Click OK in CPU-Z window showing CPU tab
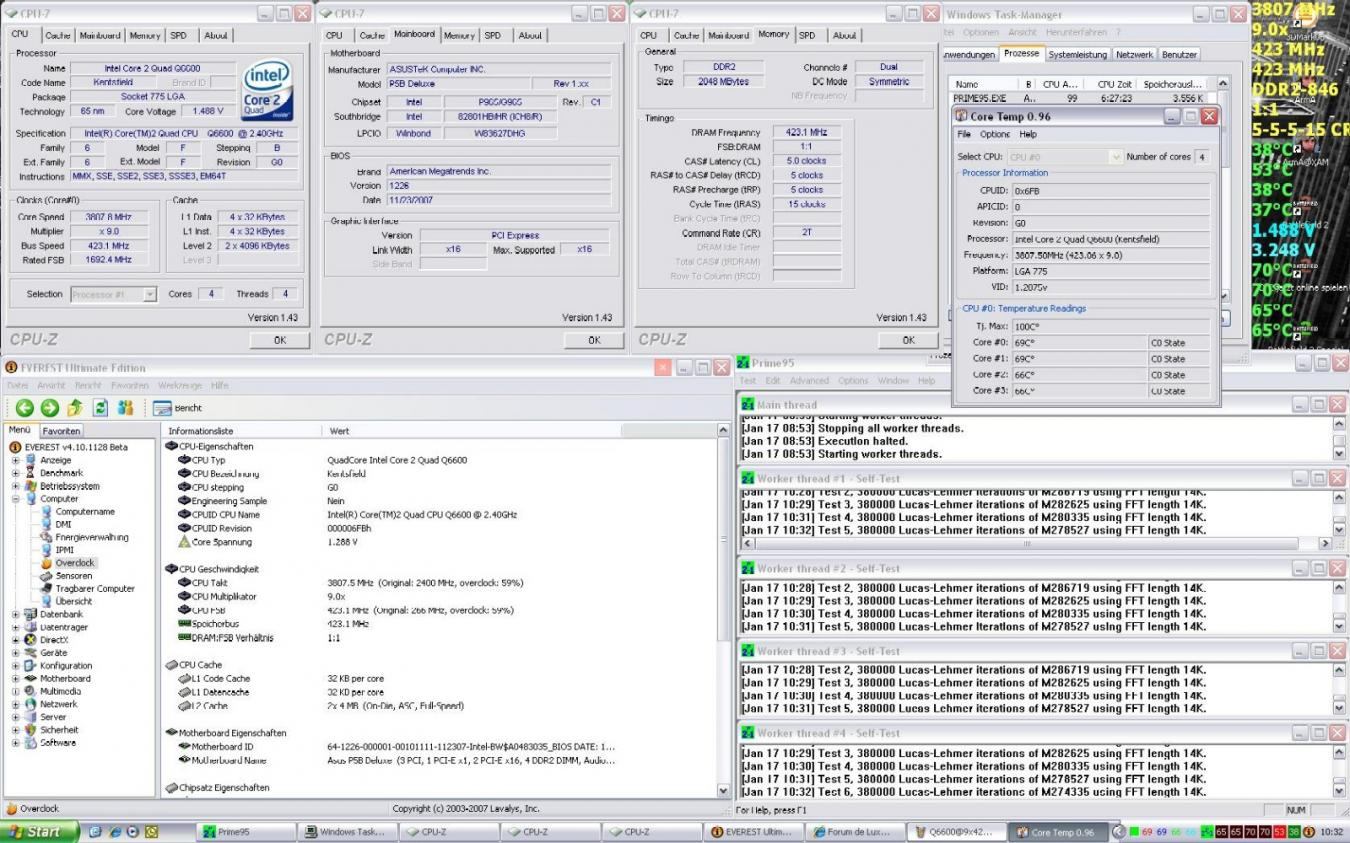The height and width of the screenshot is (843, 1350). point(279,340)
